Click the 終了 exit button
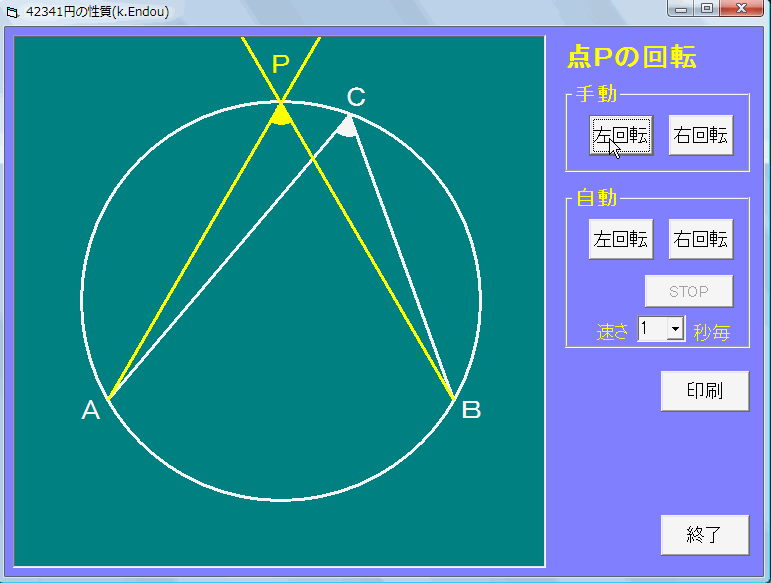 coord(705,535)
